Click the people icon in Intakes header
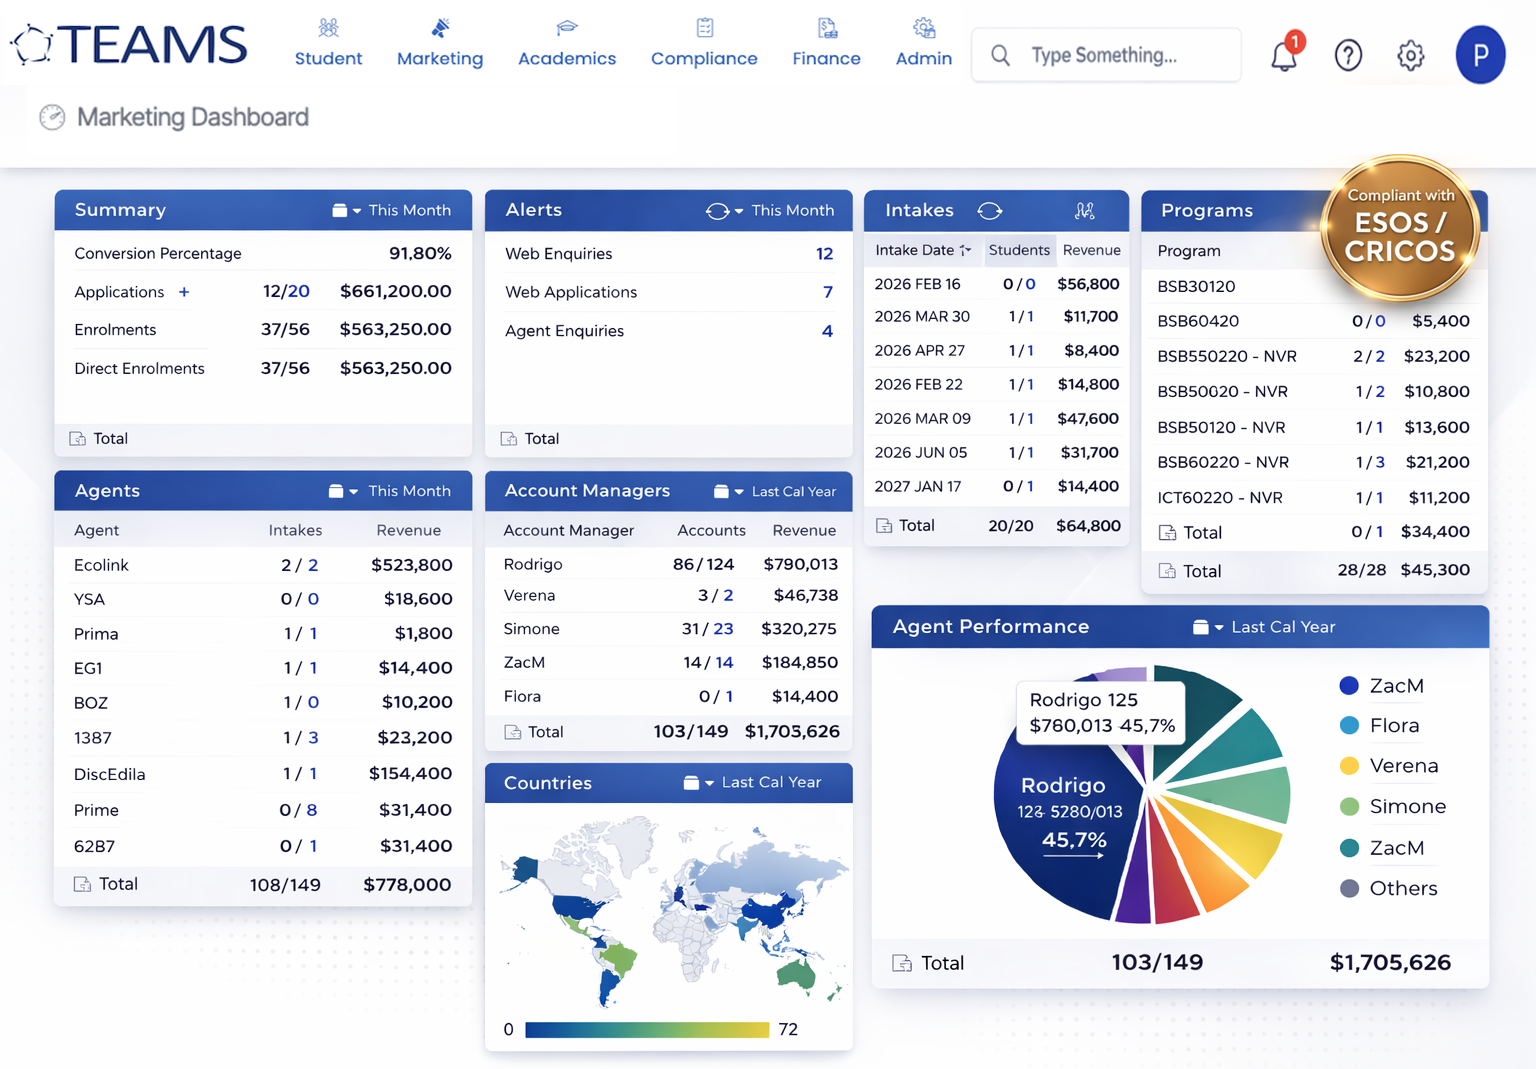 coord(1084,211)
